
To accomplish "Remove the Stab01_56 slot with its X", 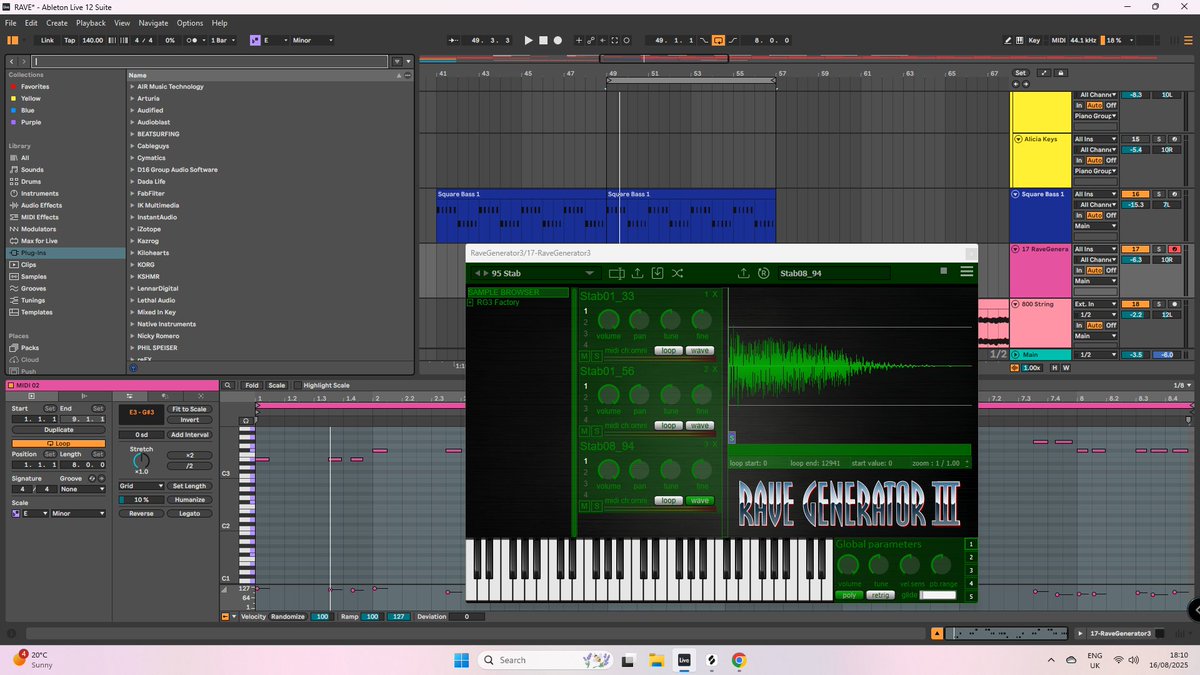I will [x=714, y=369].
